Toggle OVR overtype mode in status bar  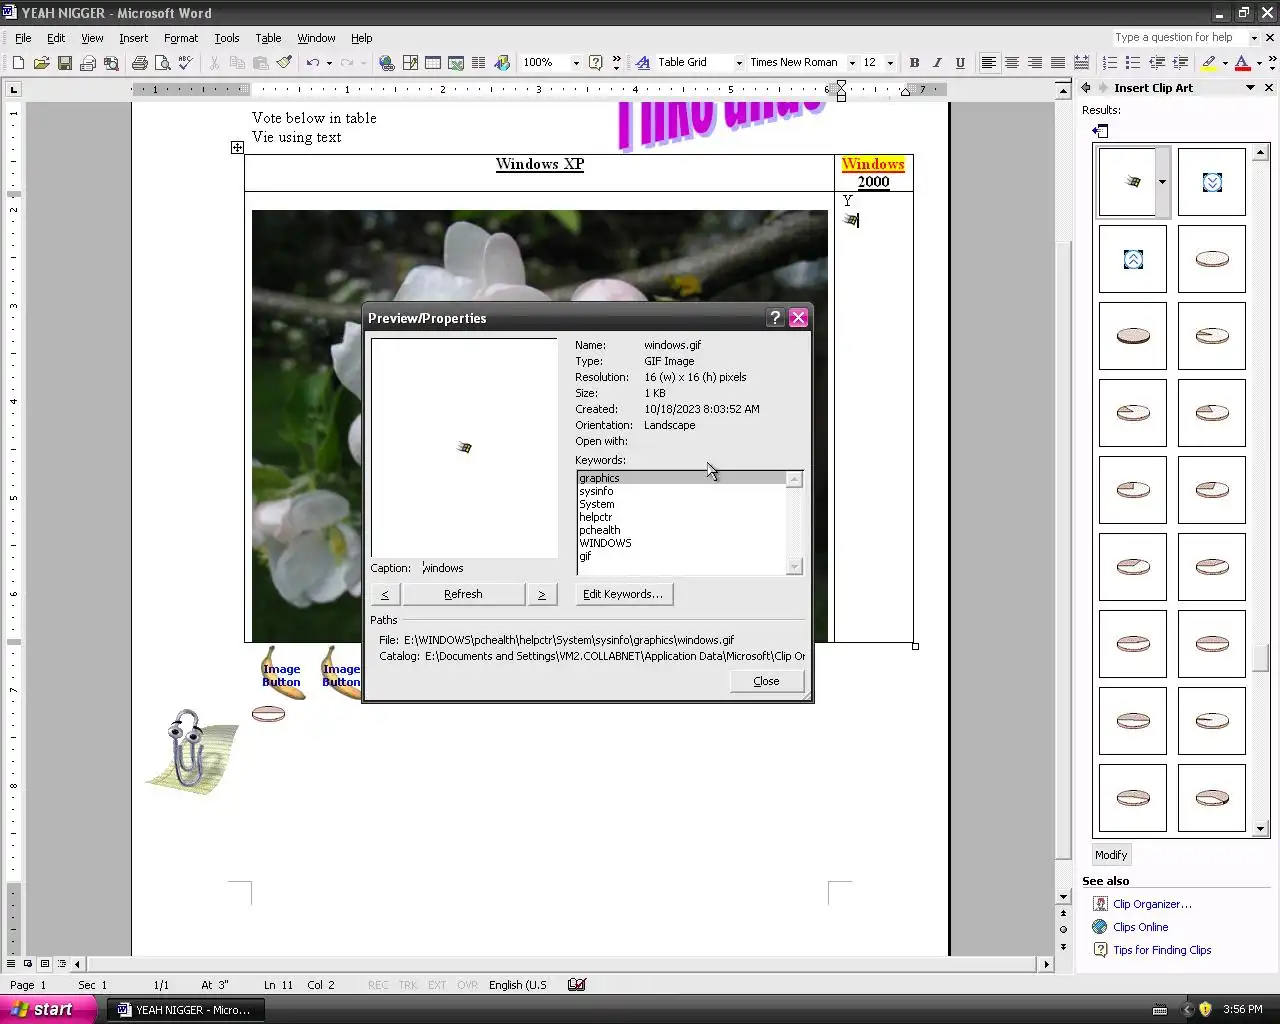pos(467,985)
